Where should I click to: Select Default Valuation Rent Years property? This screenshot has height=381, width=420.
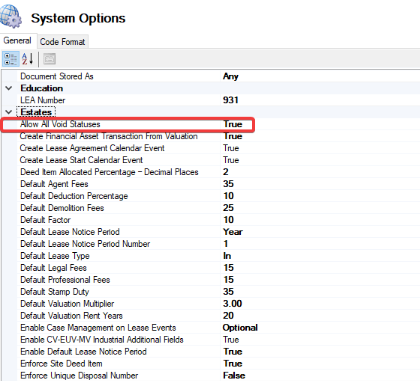coord(71,316)
